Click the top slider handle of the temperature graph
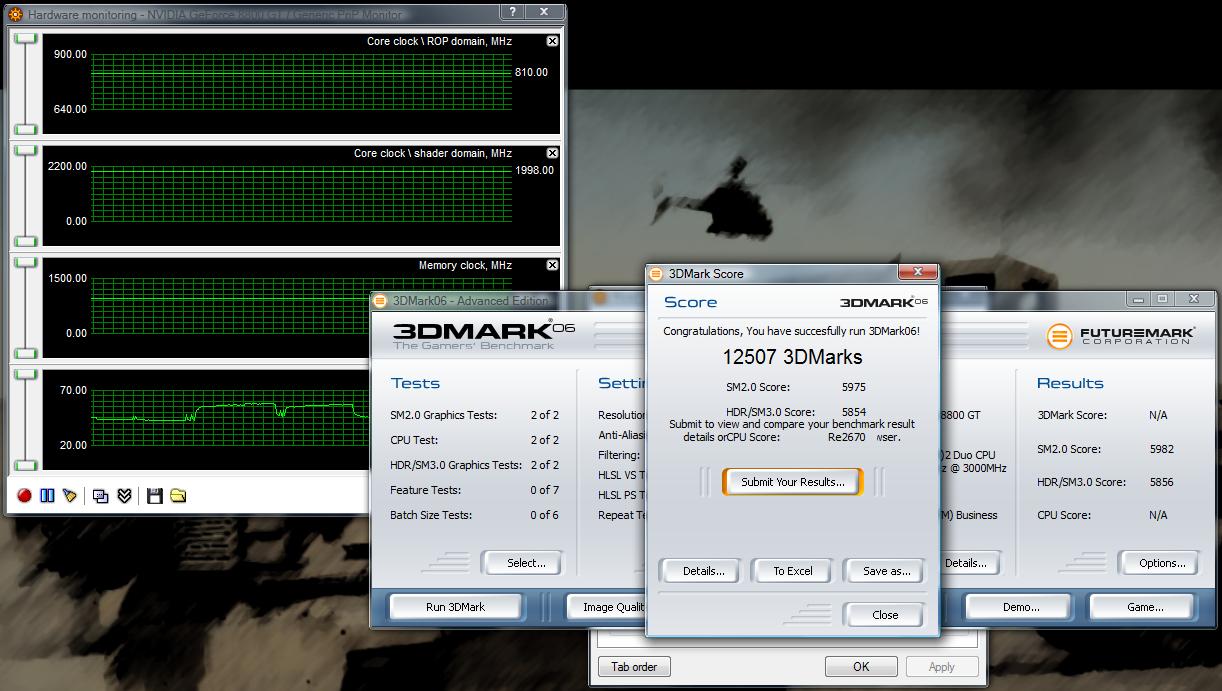Viewport: 1222px width, 691px height. click(x=26, y=375)
